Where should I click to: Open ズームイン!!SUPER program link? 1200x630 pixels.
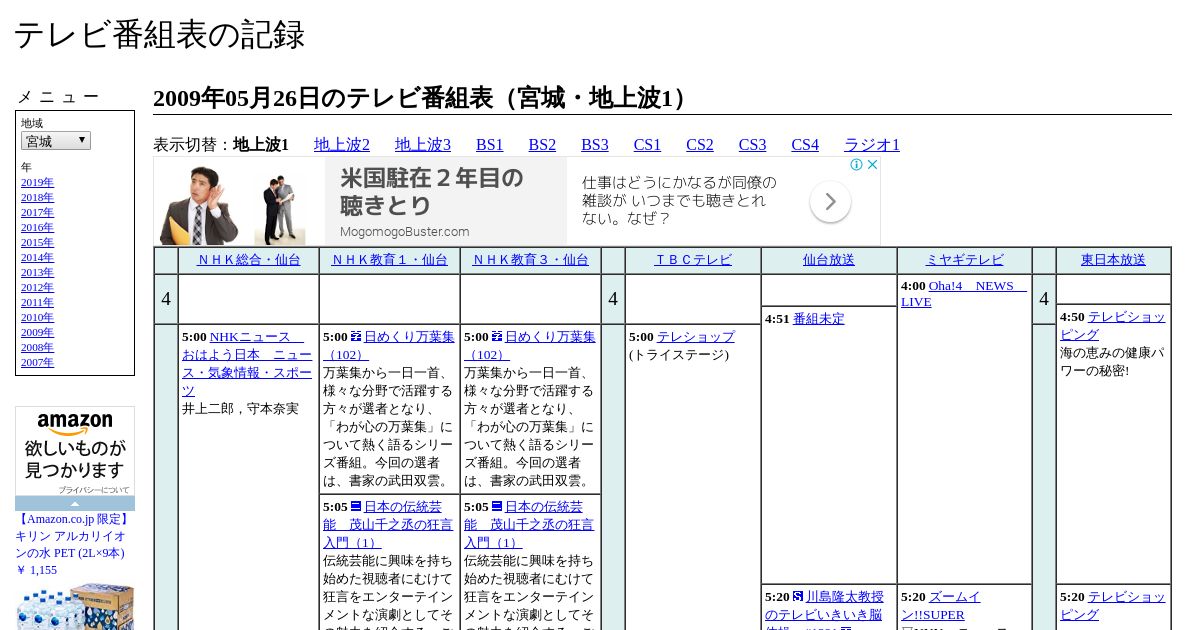coord(940,606)
